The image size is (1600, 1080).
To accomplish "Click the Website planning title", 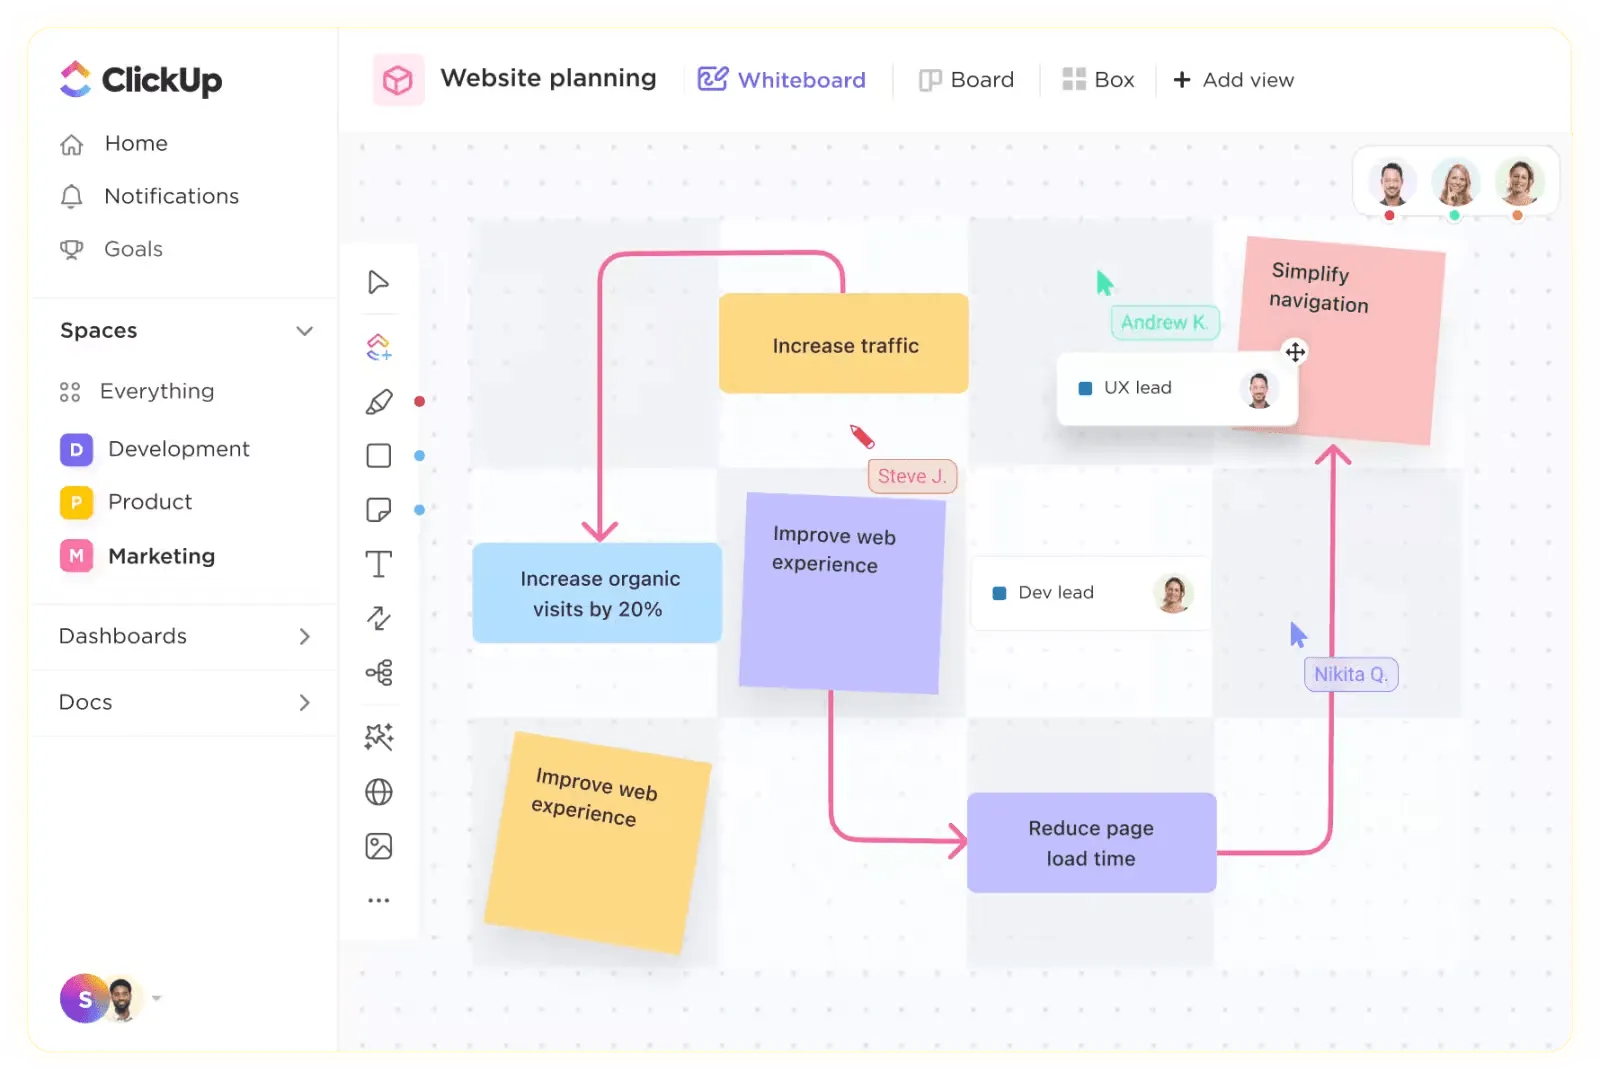I will coord(548,79).
